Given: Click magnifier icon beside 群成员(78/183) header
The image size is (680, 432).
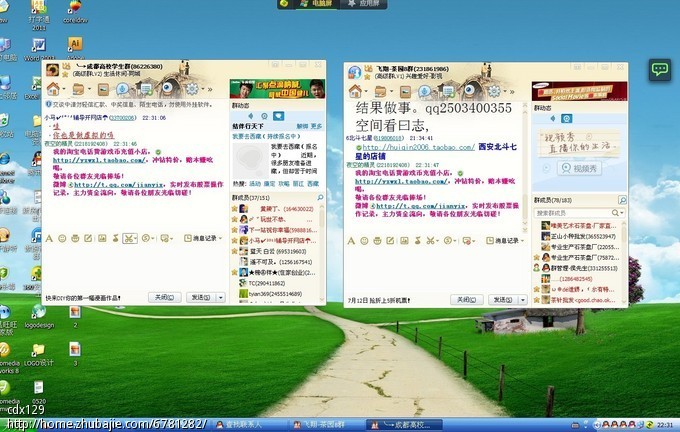Looking at the screenshot, I should tap(622, 200).
